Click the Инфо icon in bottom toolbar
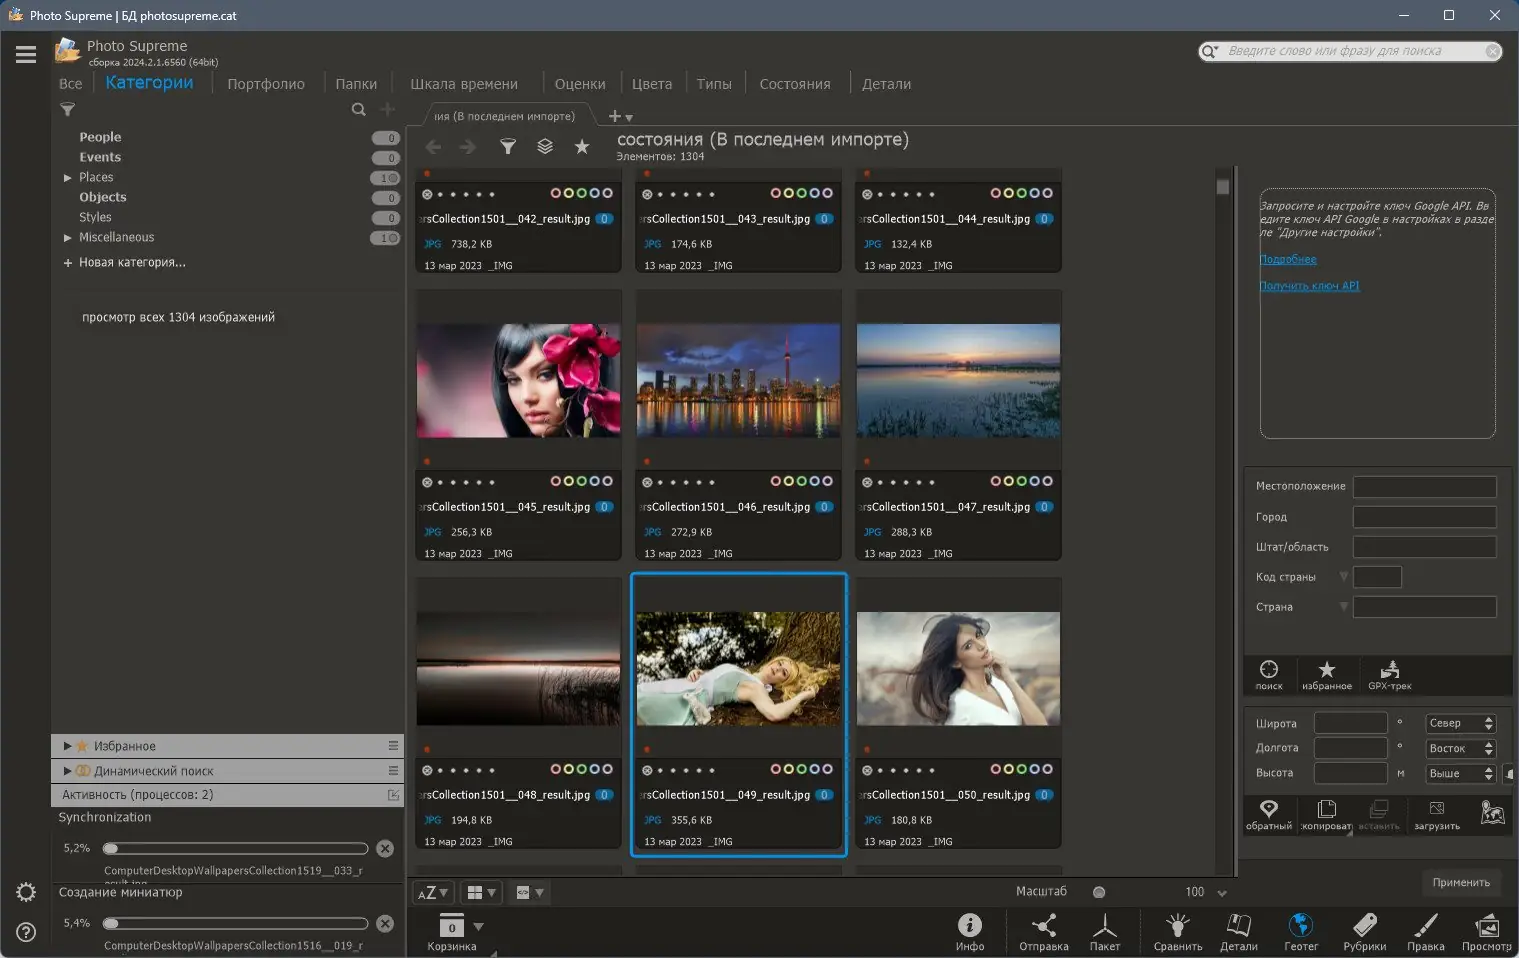The height and width of the screenshot is (958, 1519). click(x=969, y=925)
